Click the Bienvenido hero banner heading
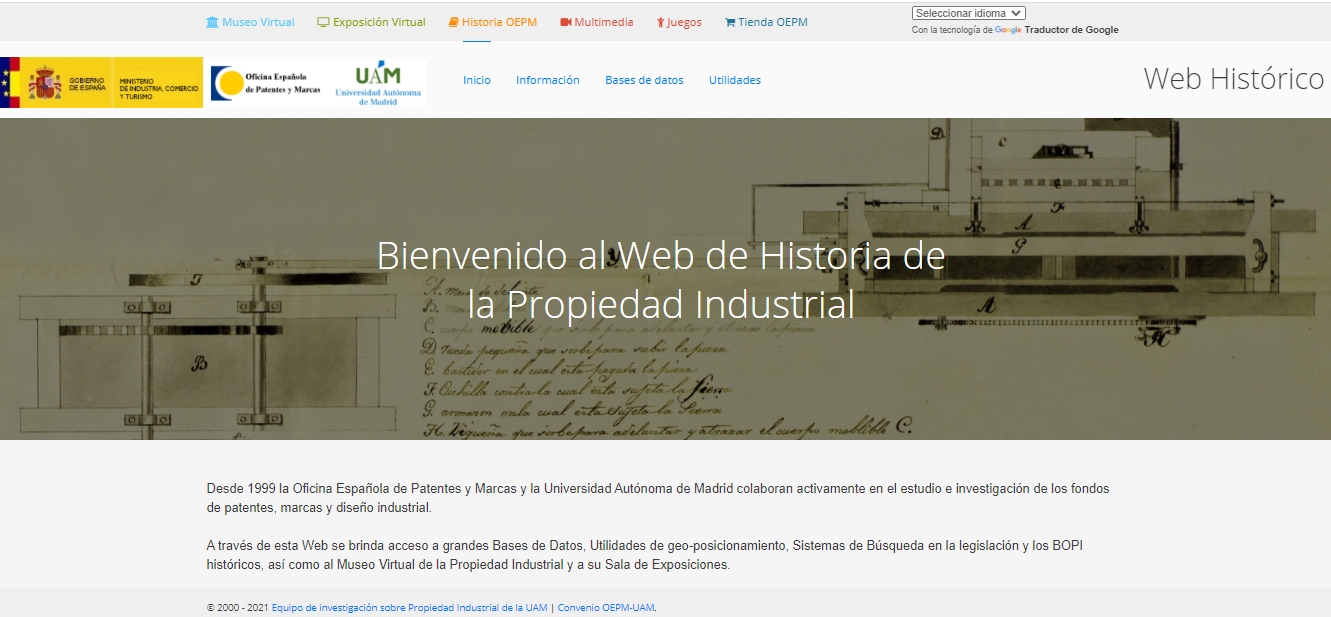 [x=661, y=280]
